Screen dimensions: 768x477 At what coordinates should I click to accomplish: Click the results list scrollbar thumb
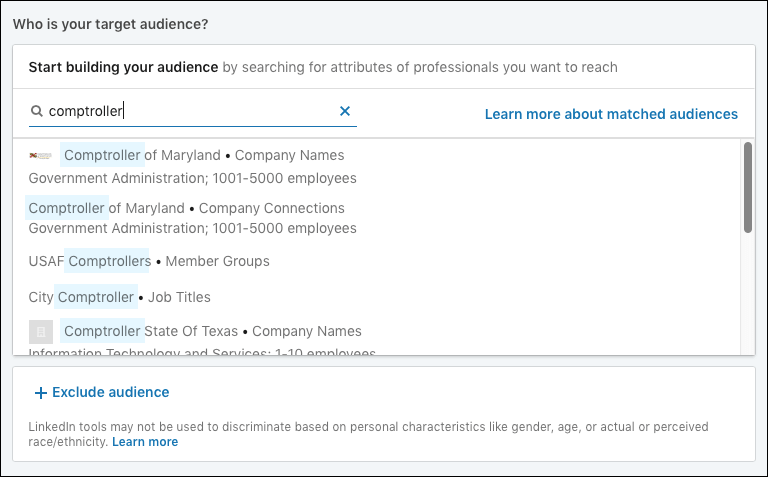click(747, 187)
